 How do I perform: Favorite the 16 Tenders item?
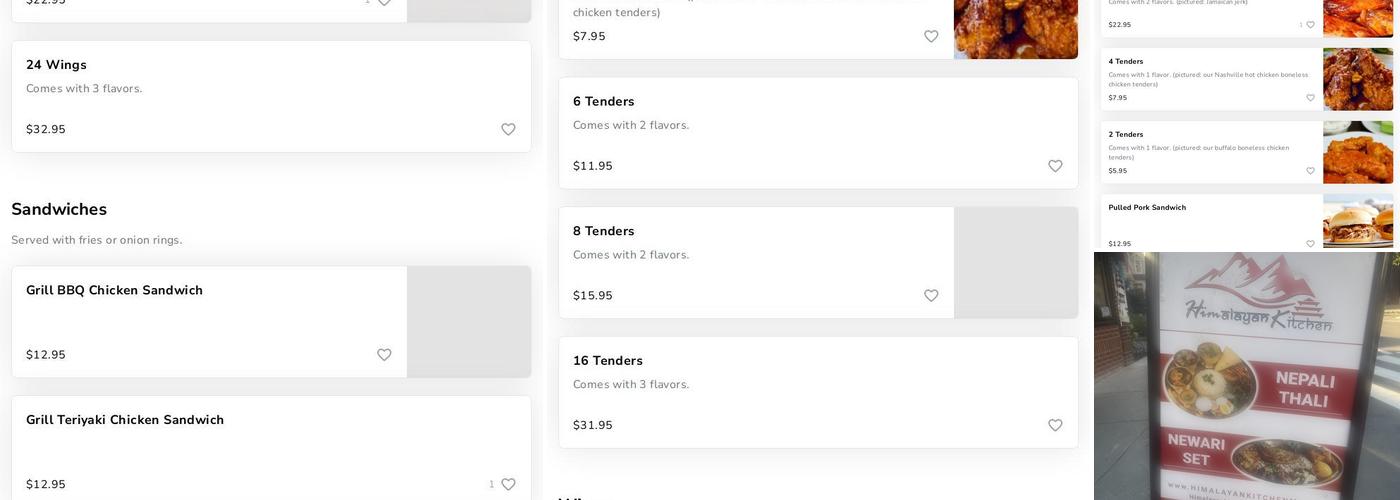tap(1055, 426)
